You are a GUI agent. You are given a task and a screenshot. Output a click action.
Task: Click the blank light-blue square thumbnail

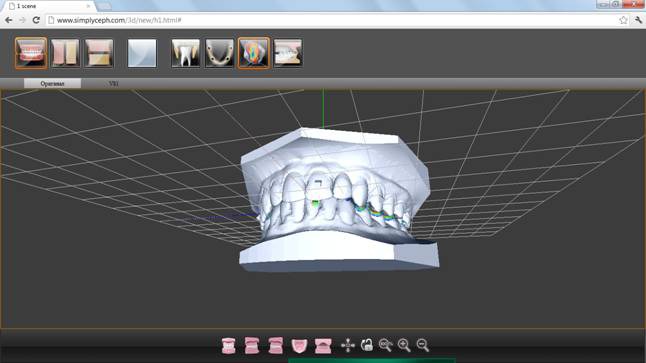tap(142, 53)
